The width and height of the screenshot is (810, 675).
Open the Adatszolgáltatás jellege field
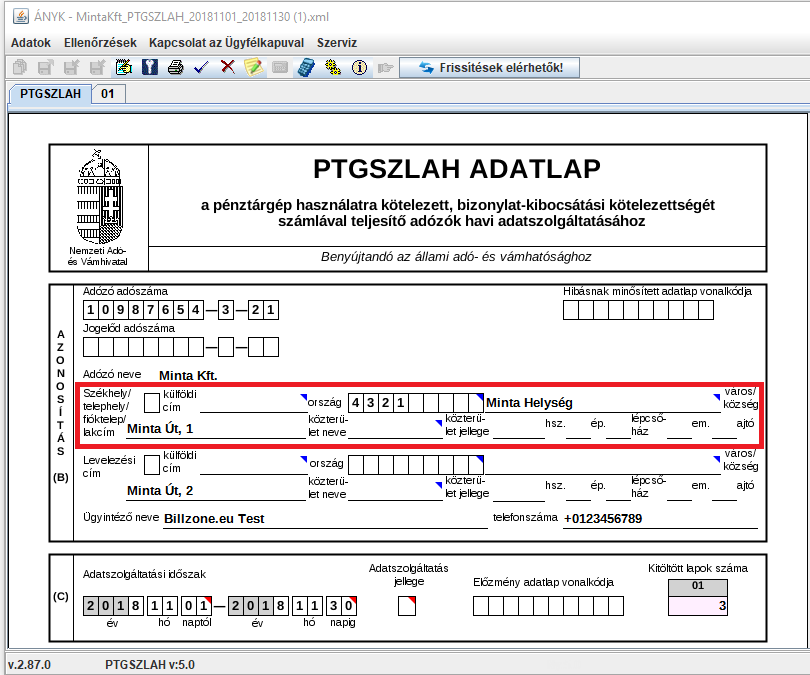point(407,606)
